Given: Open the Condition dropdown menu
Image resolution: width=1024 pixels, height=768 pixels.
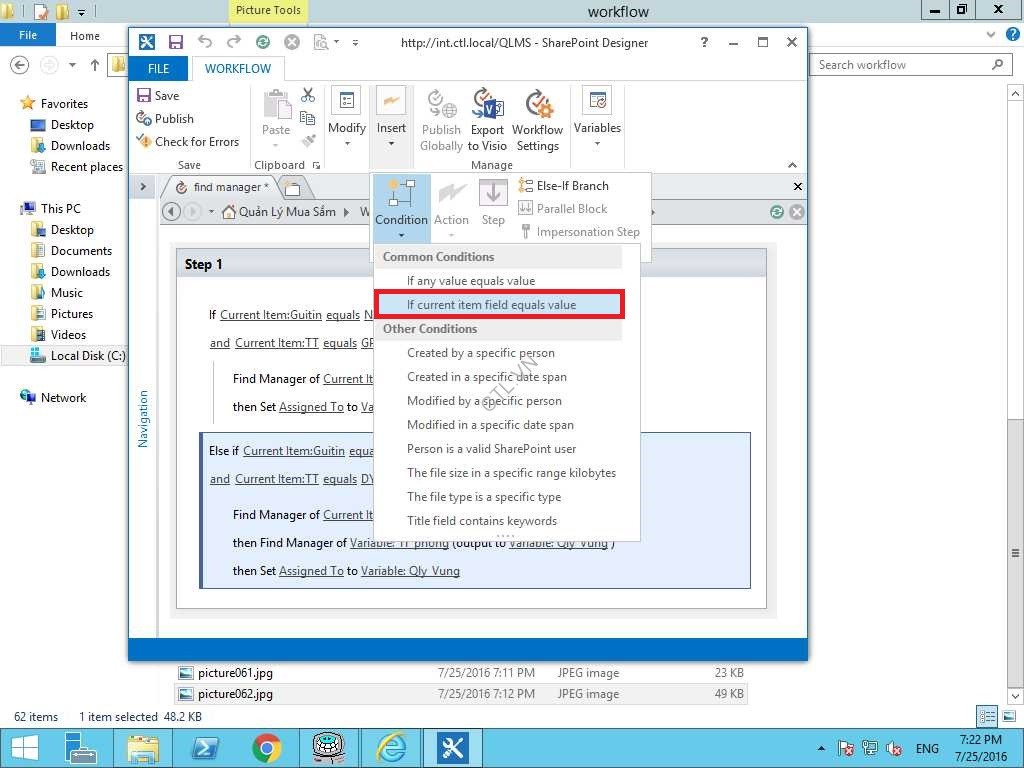Looking at the screenshot, I should pyautogui.click(x=401, y=209).
